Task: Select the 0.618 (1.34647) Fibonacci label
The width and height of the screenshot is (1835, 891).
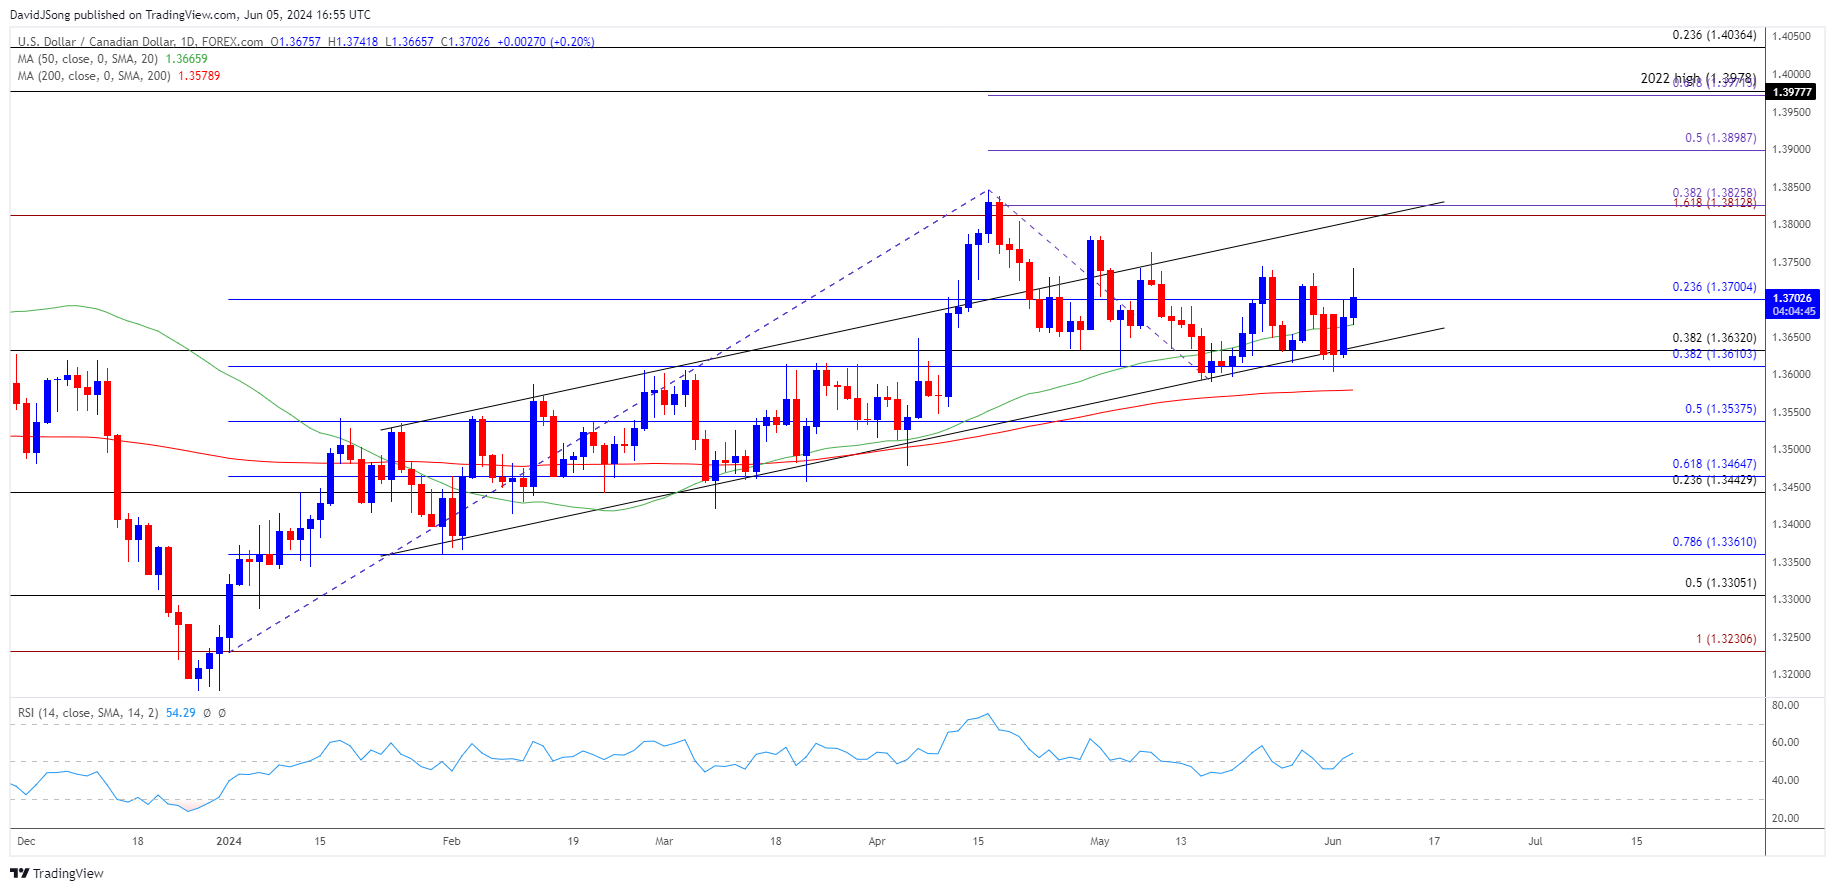Action: 1714,464
